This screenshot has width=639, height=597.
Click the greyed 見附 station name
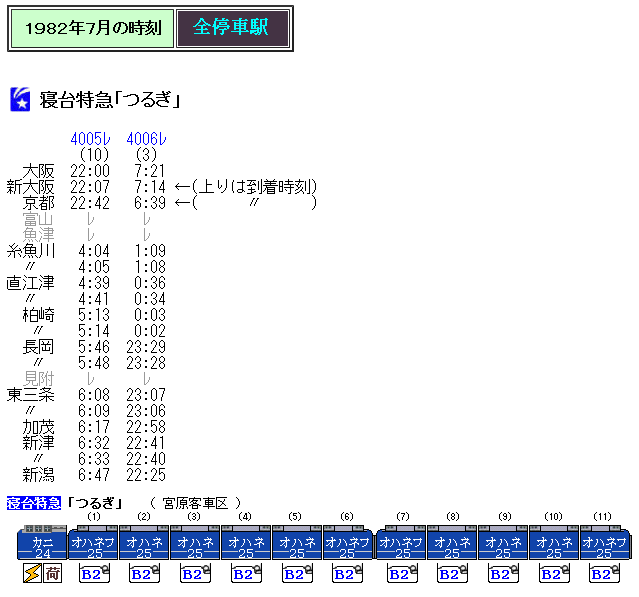tap(38, 379)
